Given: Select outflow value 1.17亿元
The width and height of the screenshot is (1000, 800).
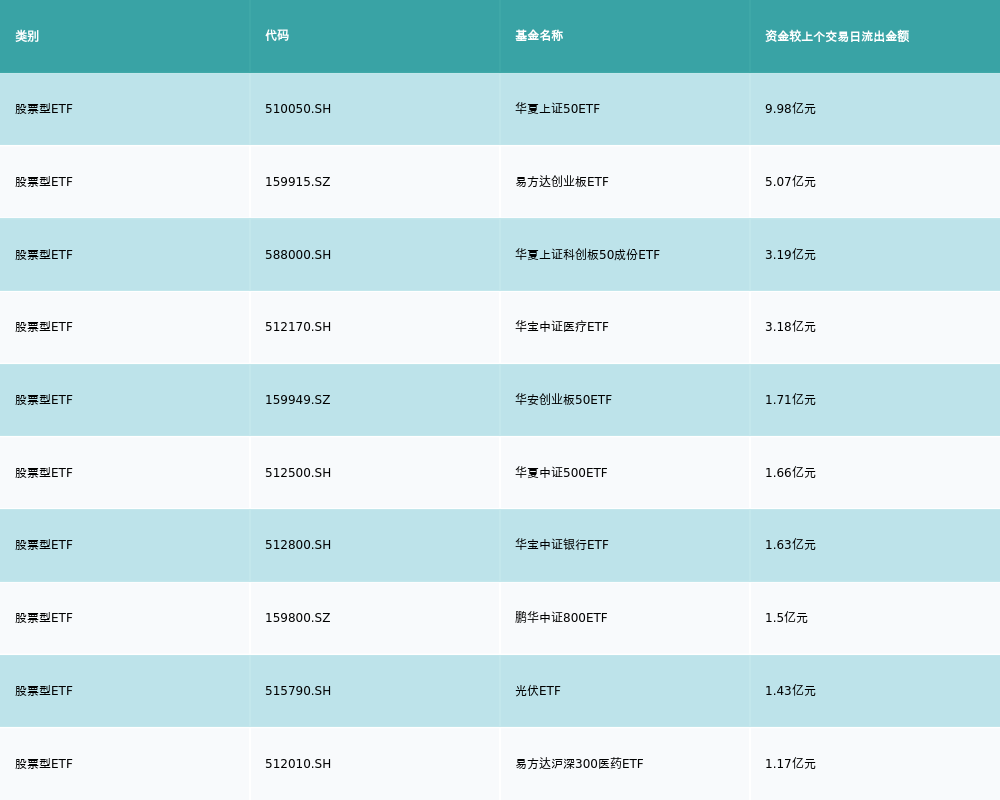Looking at the screenshot, I should 790,764.
